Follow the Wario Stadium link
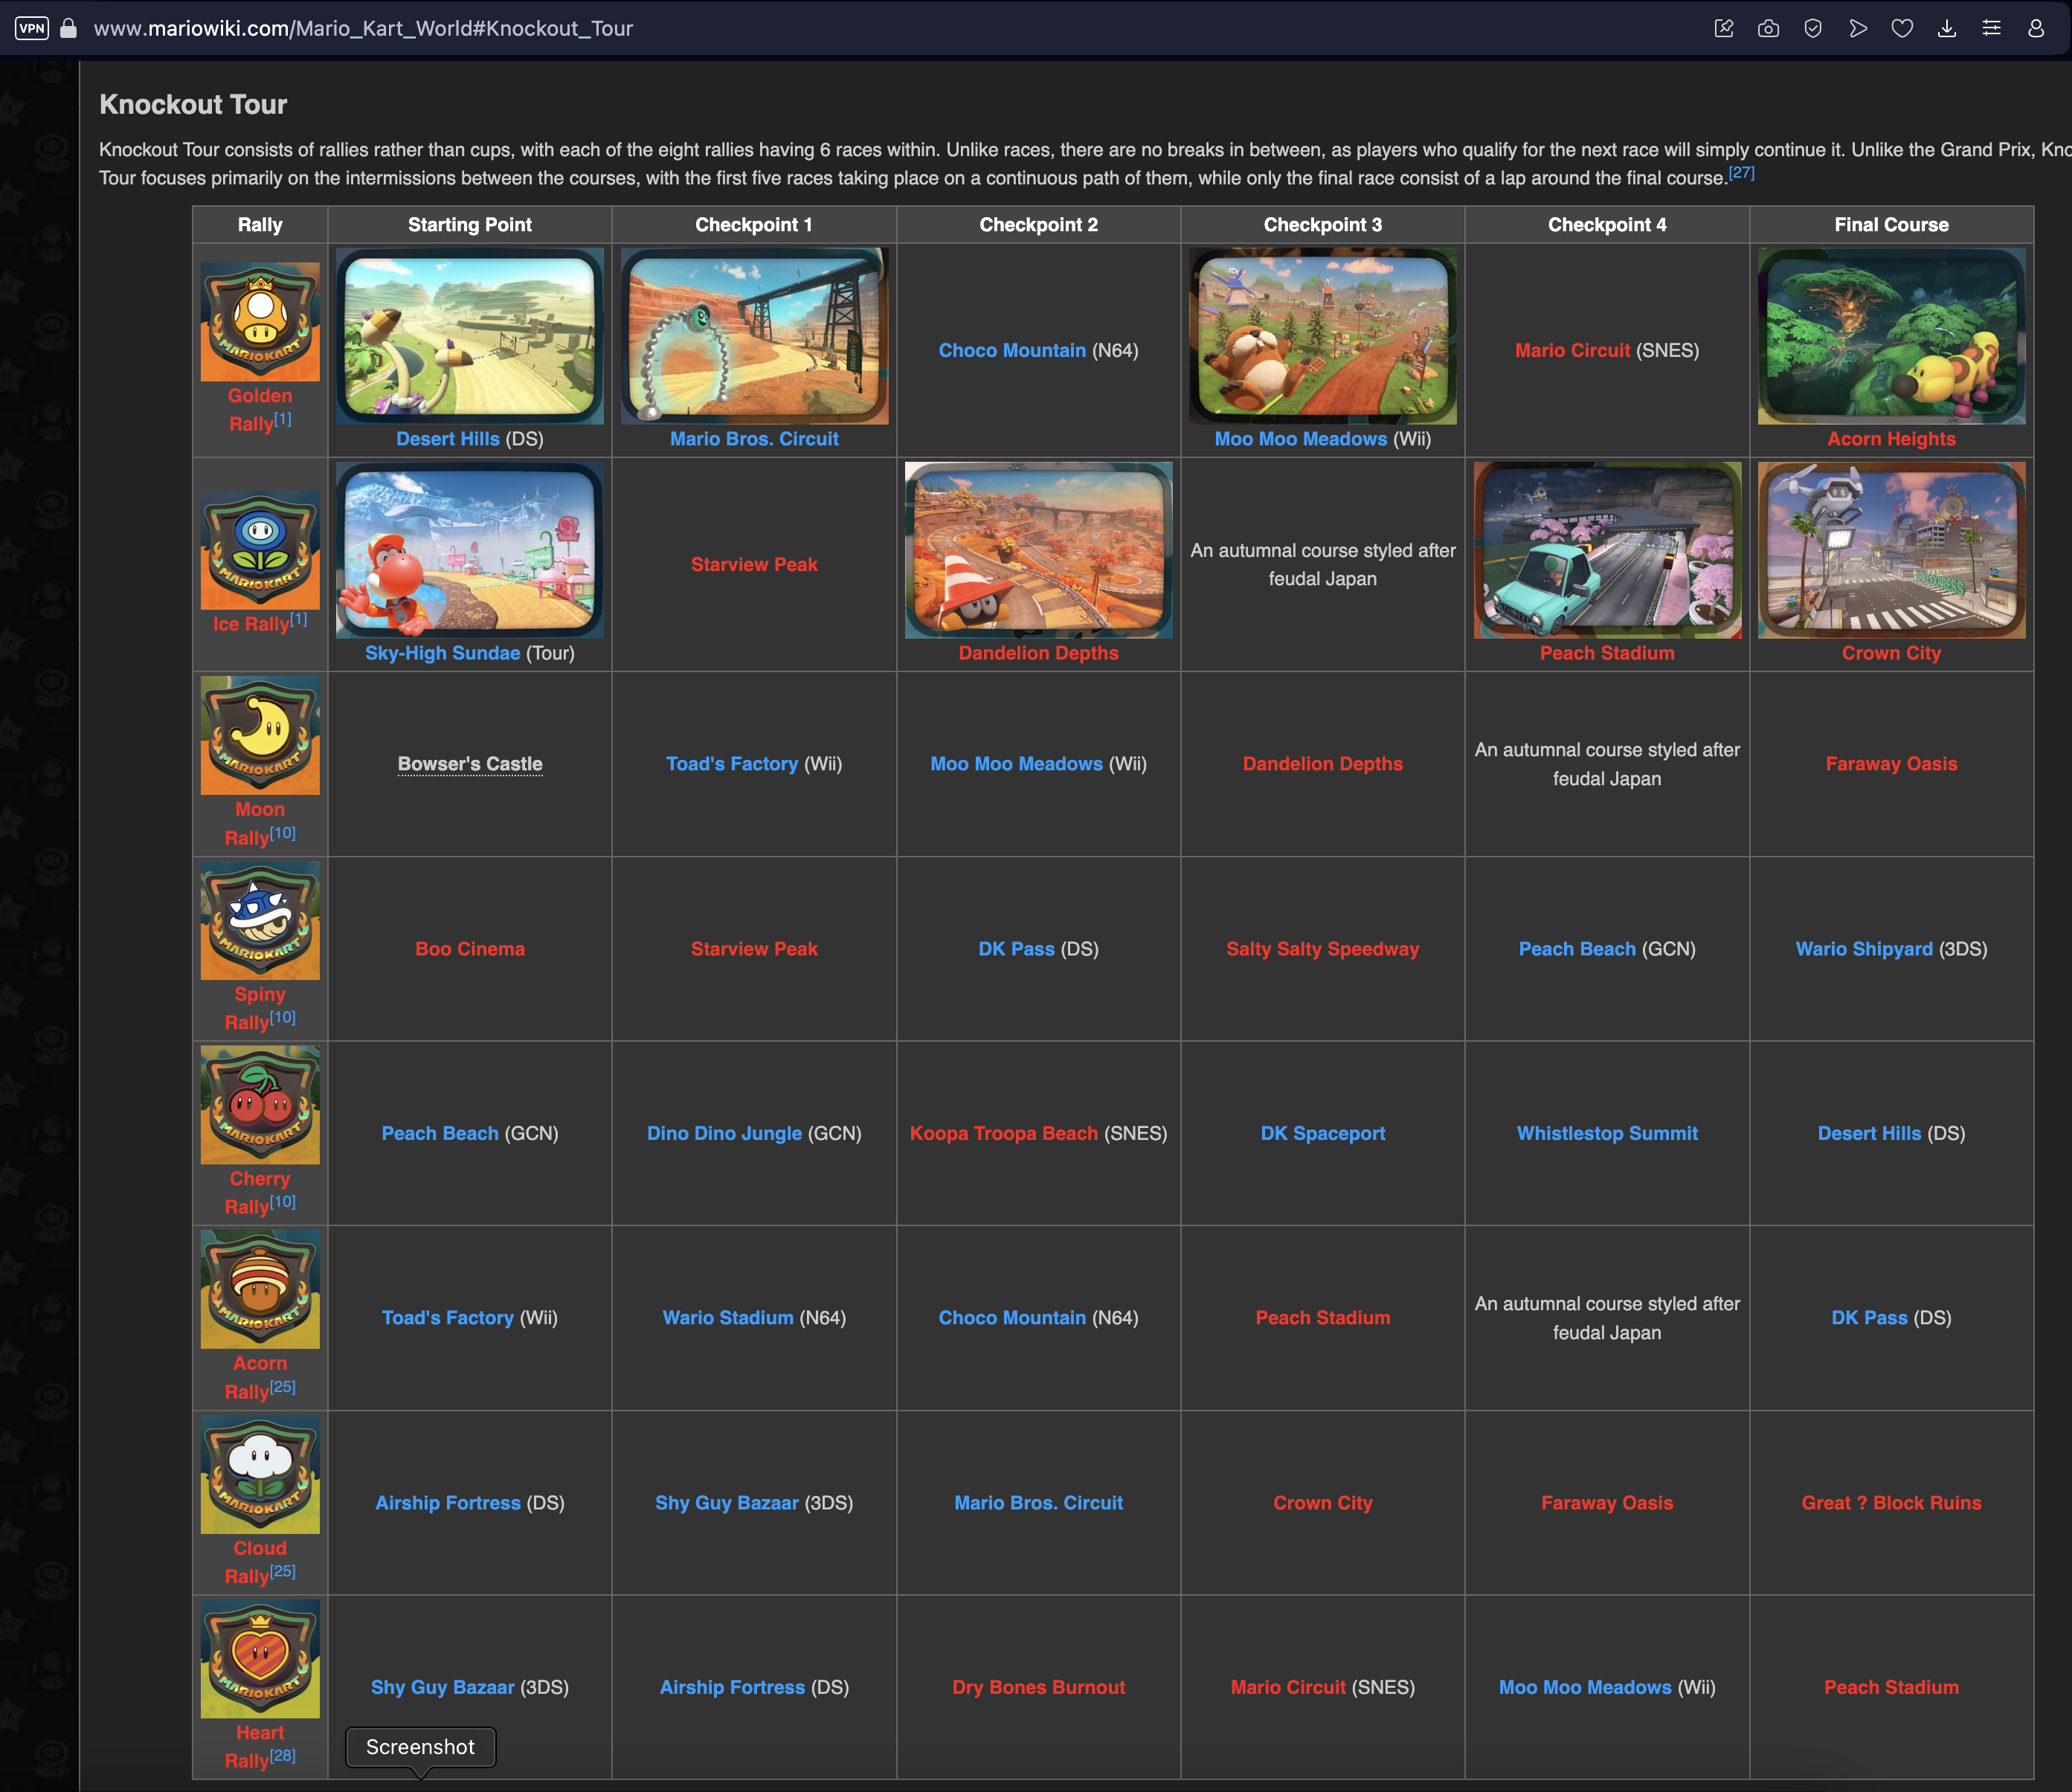The width and height of the screenshot is (2072, 1792). pyautogui.click(x=728, y=1318)
